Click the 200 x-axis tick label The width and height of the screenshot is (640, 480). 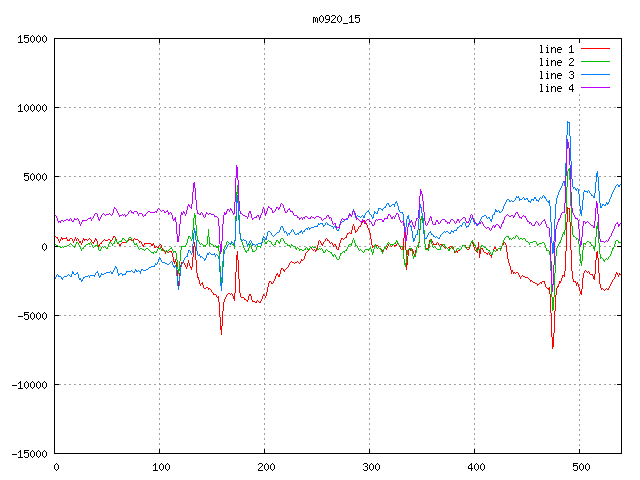(x=265, y=467)
